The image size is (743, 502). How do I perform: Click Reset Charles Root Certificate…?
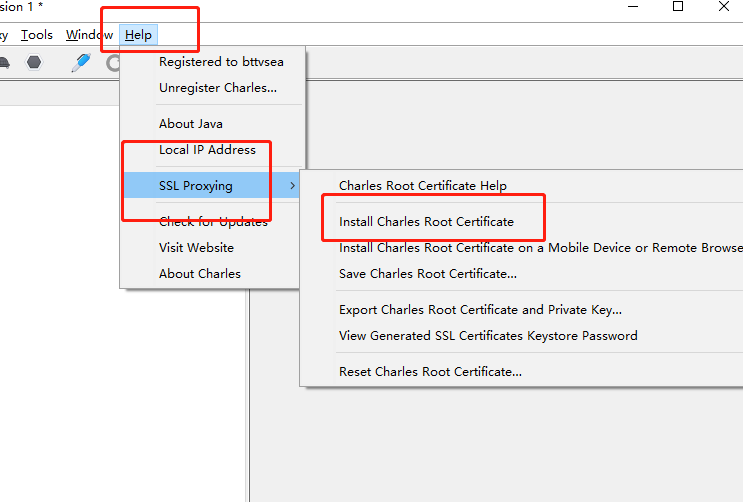tap(430, 372)
